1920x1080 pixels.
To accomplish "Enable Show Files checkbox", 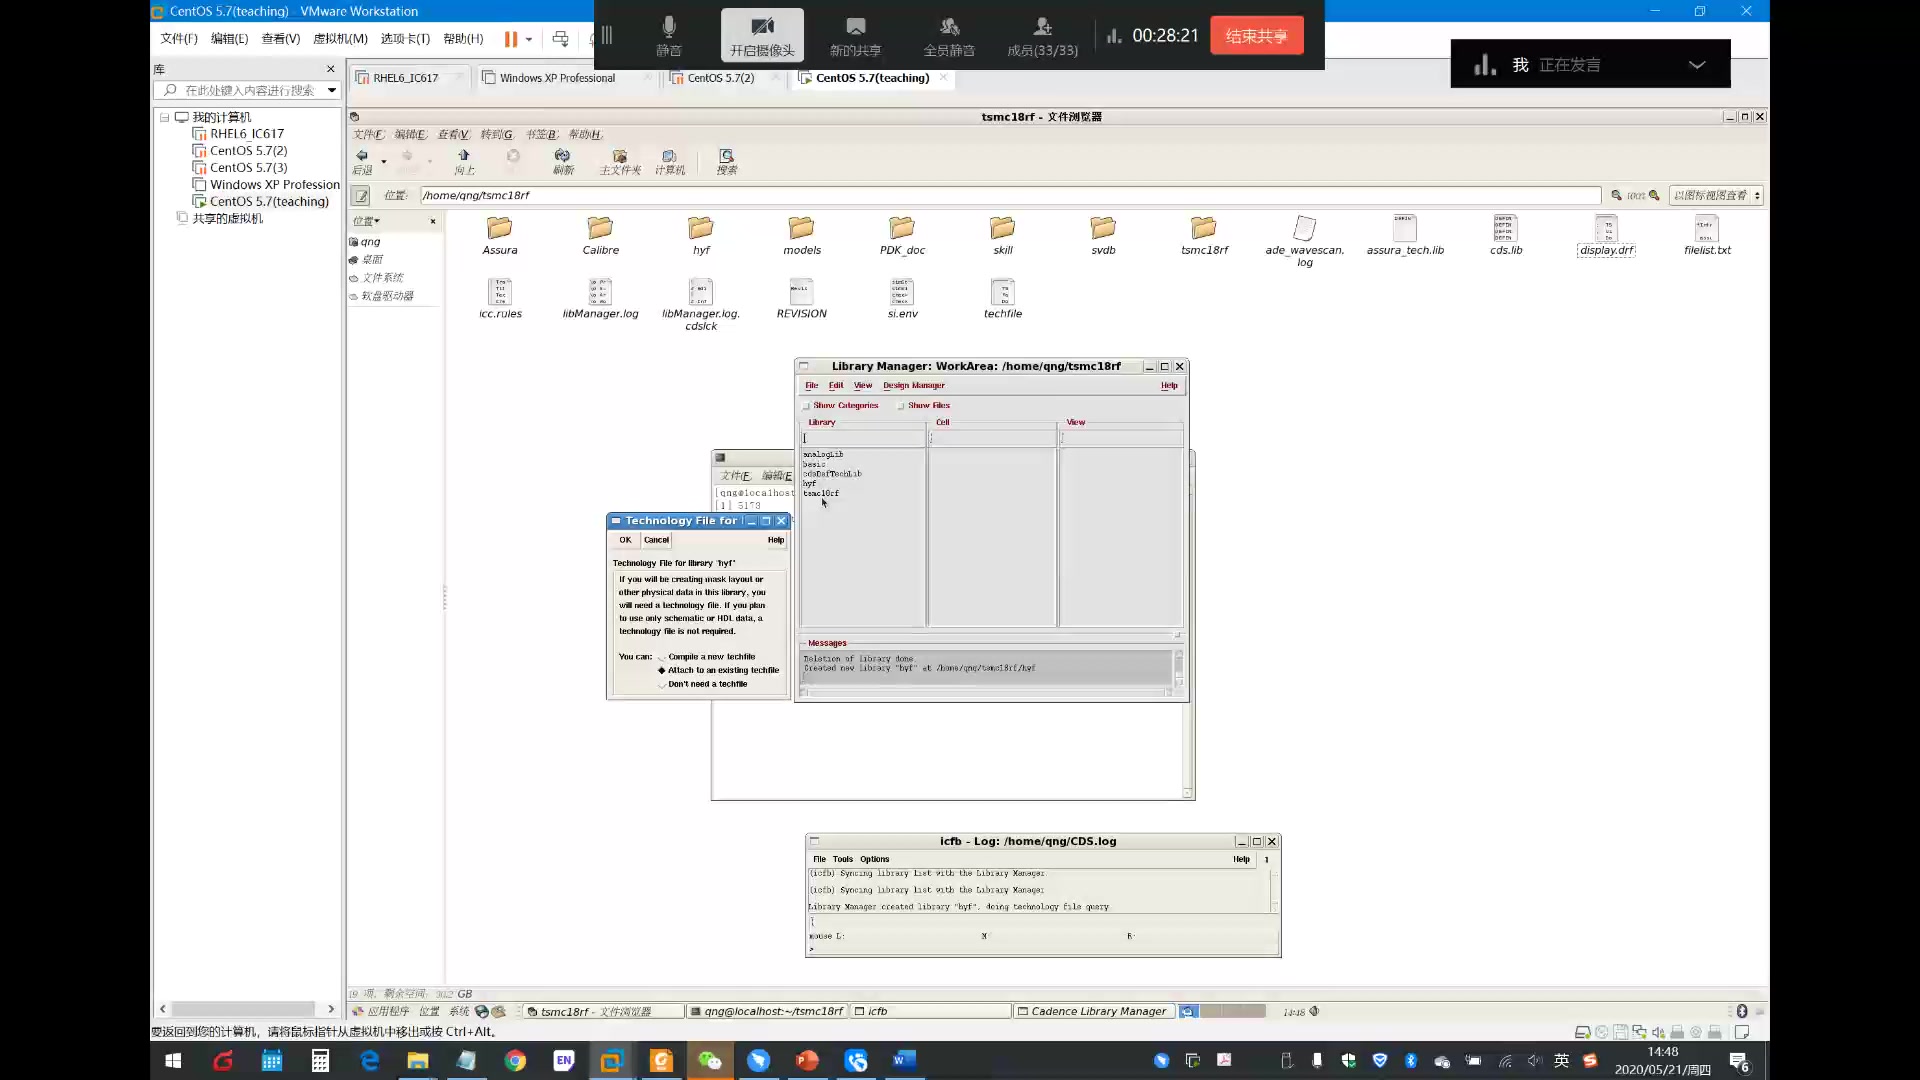I will pos(901,406).
